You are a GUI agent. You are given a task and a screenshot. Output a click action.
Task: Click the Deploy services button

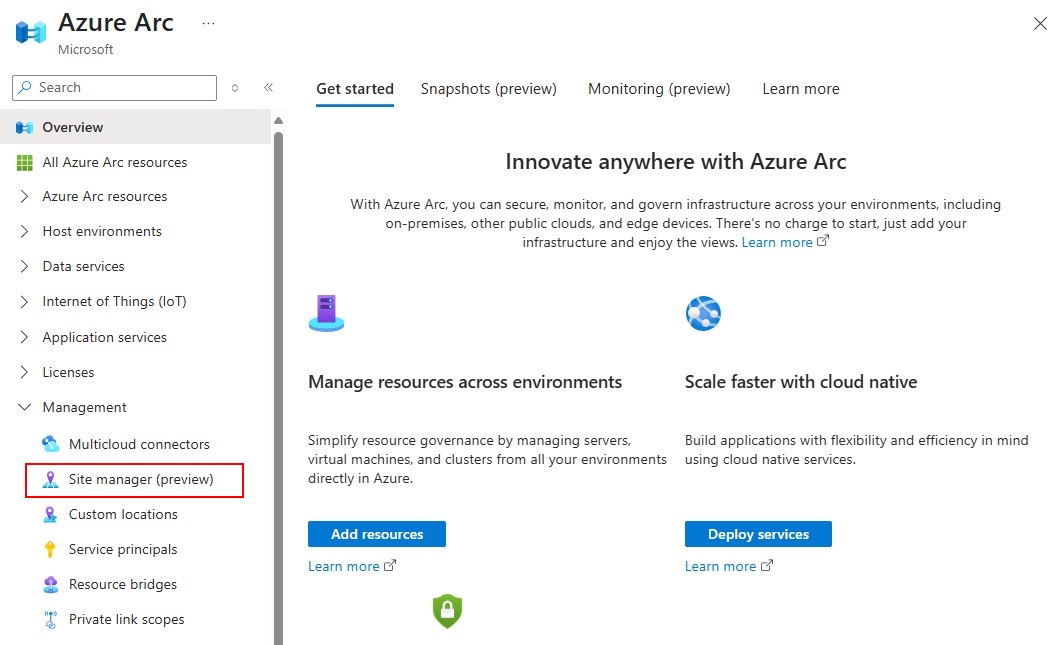pos(757,533)
